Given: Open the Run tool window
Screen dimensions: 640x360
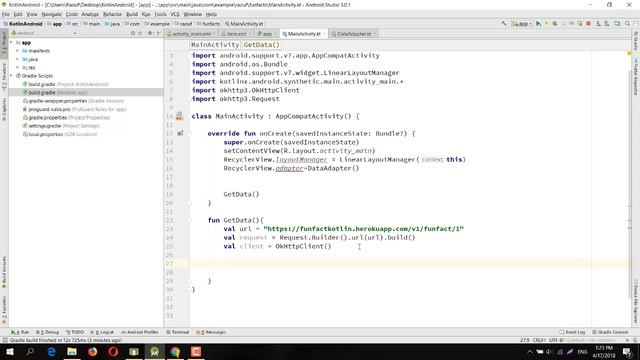Looking at the screenshot, I should click(x=20, y=332).
